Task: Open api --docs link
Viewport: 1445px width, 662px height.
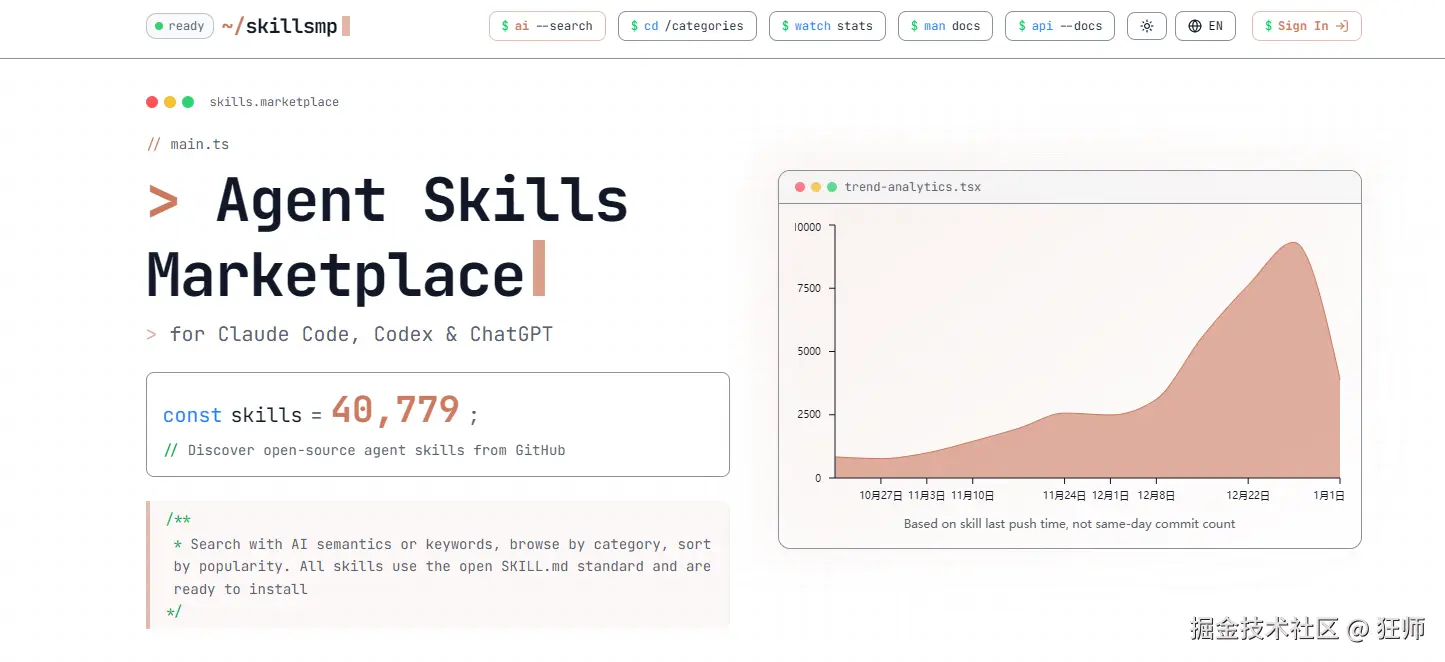Action: pyautogui.click(x=1060, y=26)
